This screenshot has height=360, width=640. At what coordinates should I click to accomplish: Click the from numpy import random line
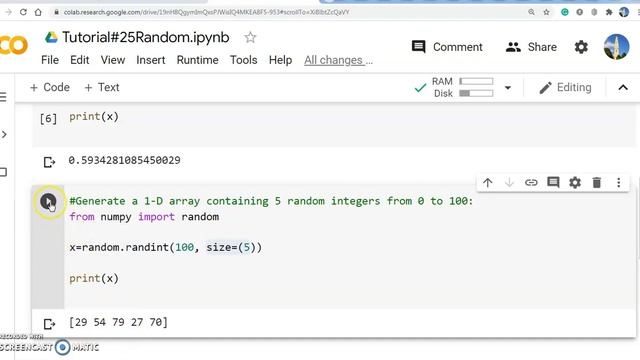click(144, 217)
